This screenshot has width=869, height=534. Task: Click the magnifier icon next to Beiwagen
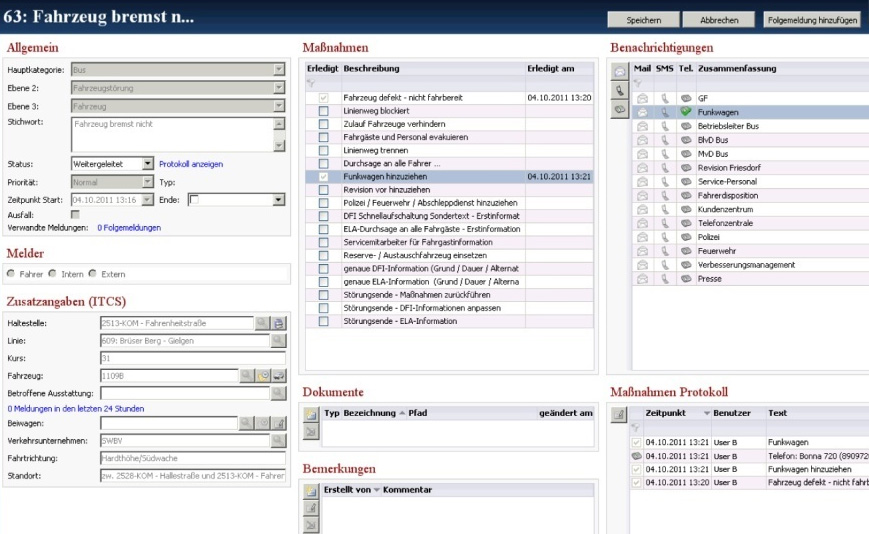point(246,423)
